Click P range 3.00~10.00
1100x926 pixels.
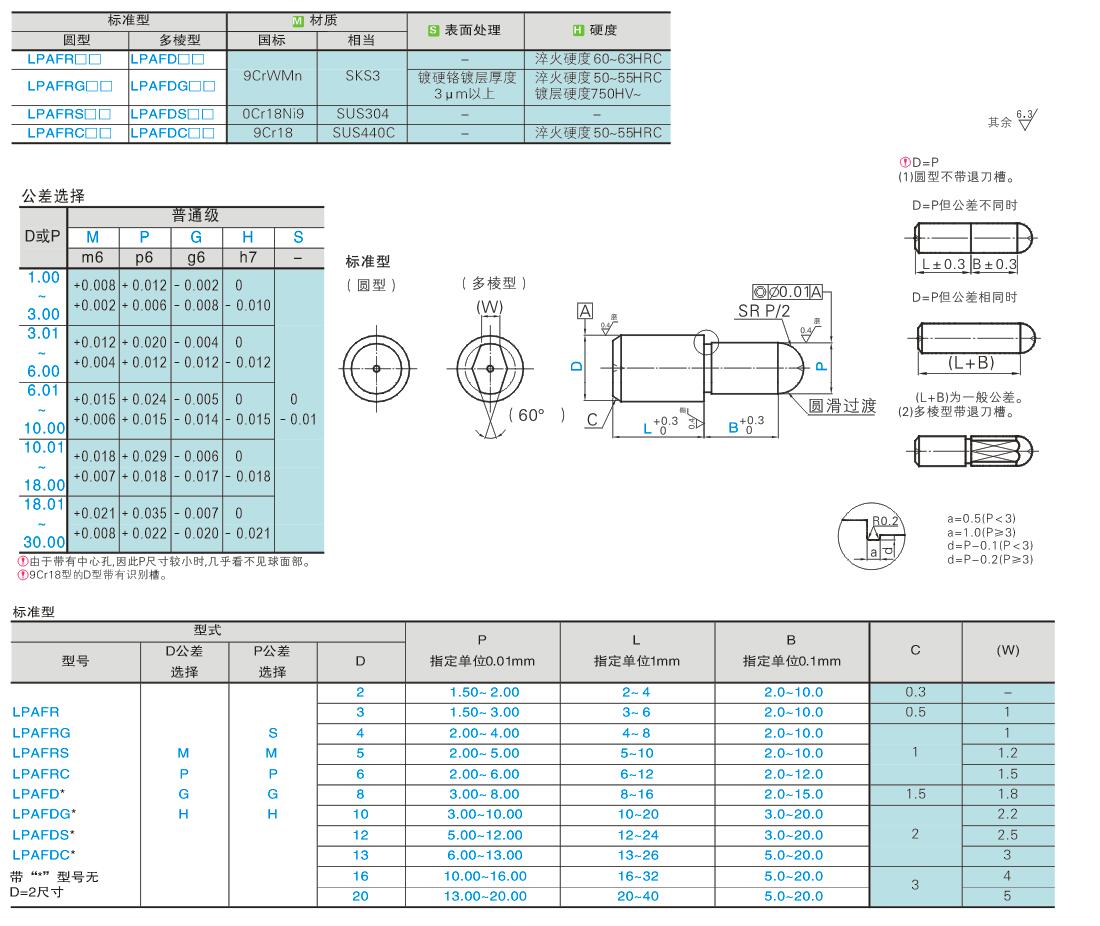coord(485,814)
